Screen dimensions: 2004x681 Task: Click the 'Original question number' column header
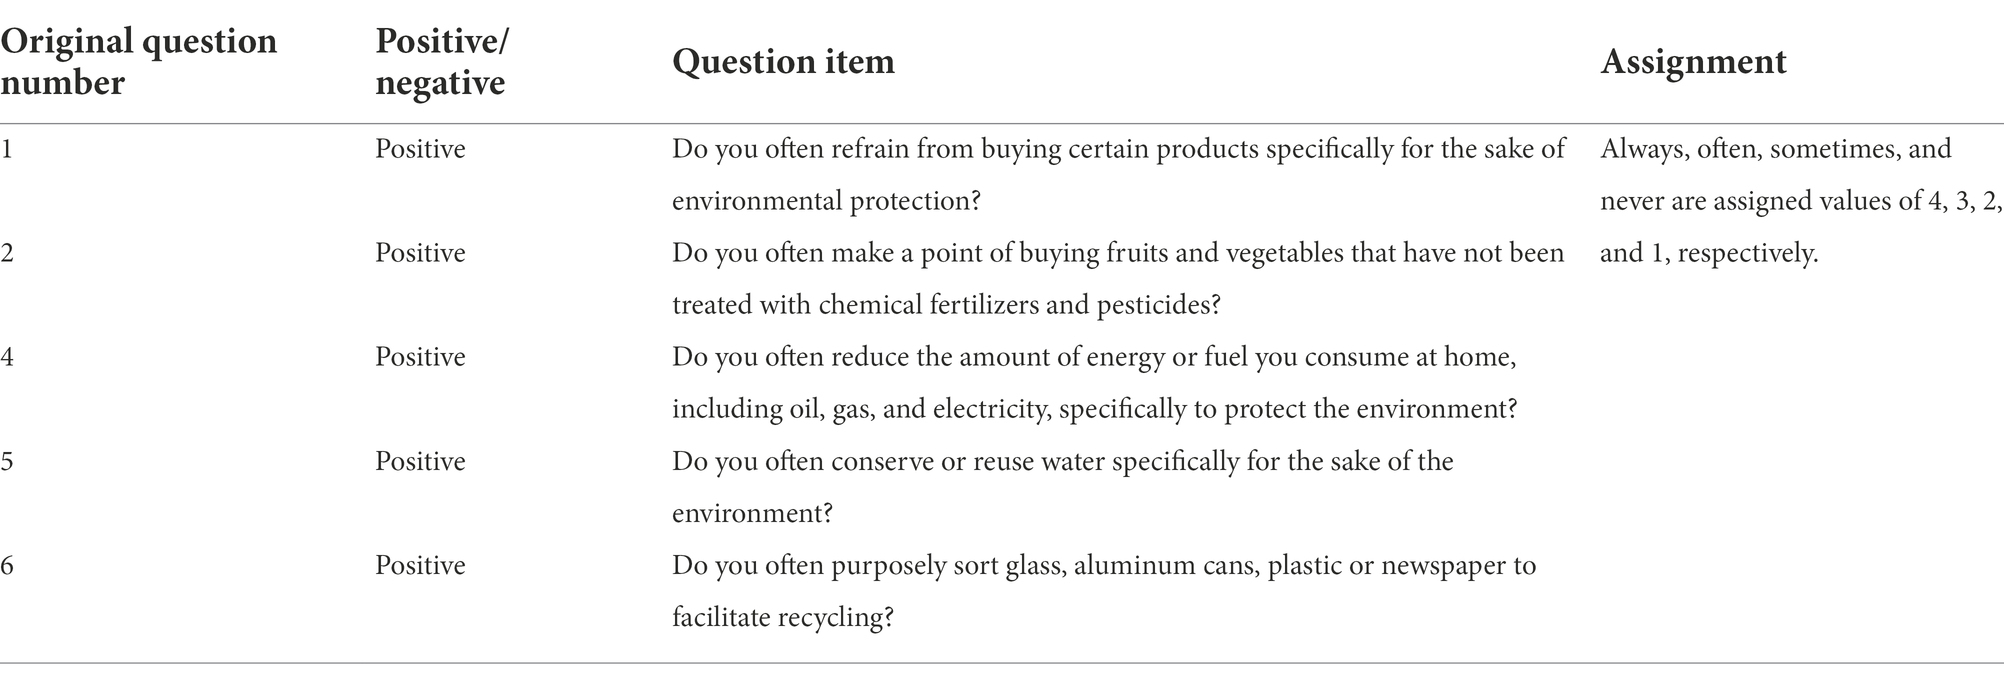(138, 61)
